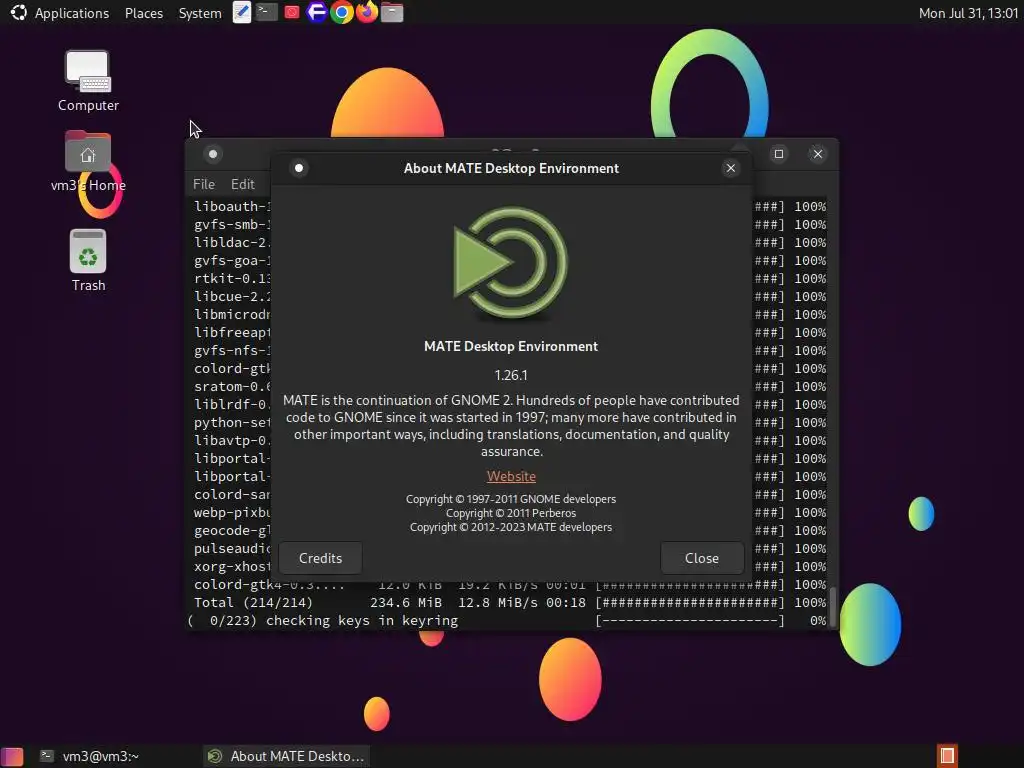The image size is (1024, 768).
Task: Click the 'geocode-gl' terminal line
Action: point(232,530)
